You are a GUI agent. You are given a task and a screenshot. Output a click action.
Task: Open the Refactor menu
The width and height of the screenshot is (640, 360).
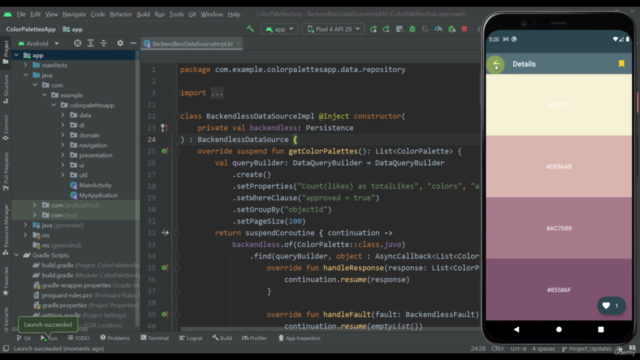[x=120, y=14]
